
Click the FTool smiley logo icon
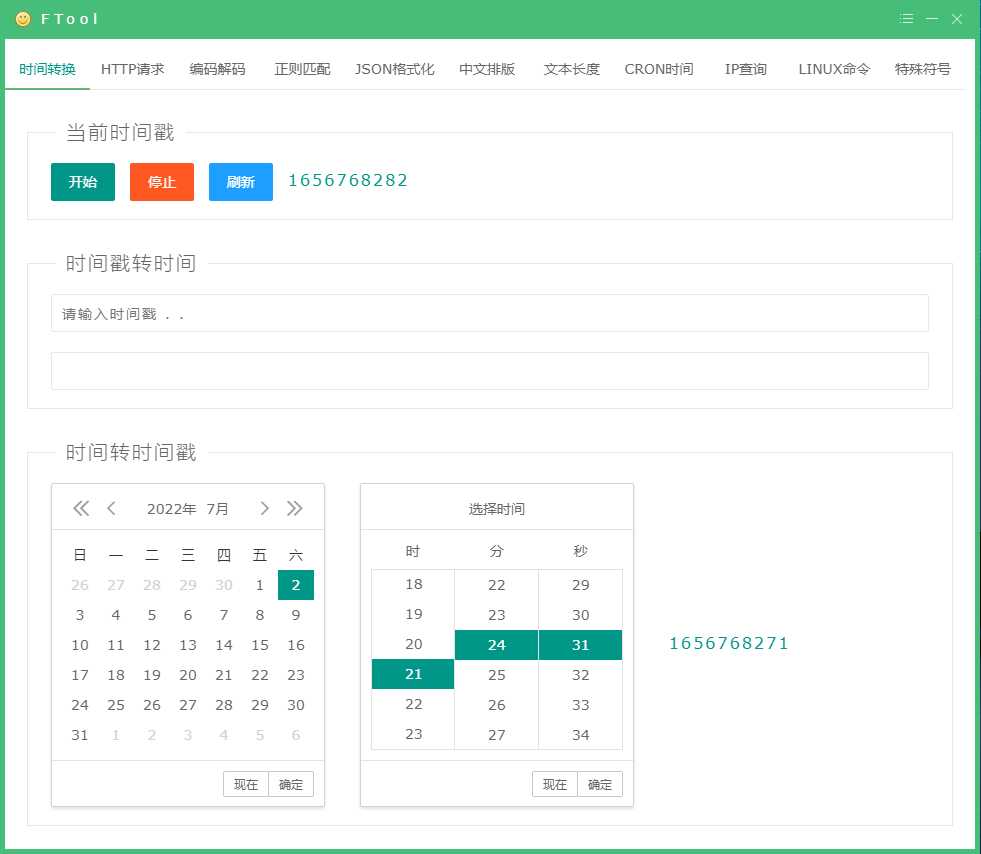(23, 19)
